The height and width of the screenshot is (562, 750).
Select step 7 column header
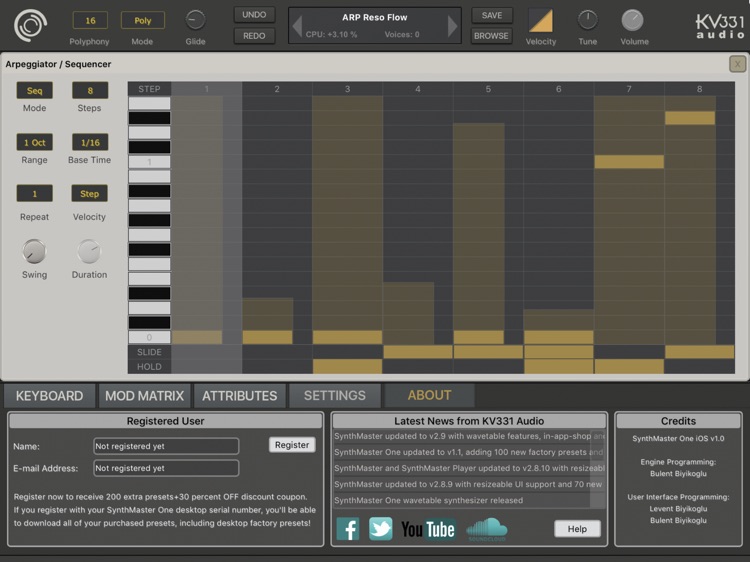[x=629, y=89]
